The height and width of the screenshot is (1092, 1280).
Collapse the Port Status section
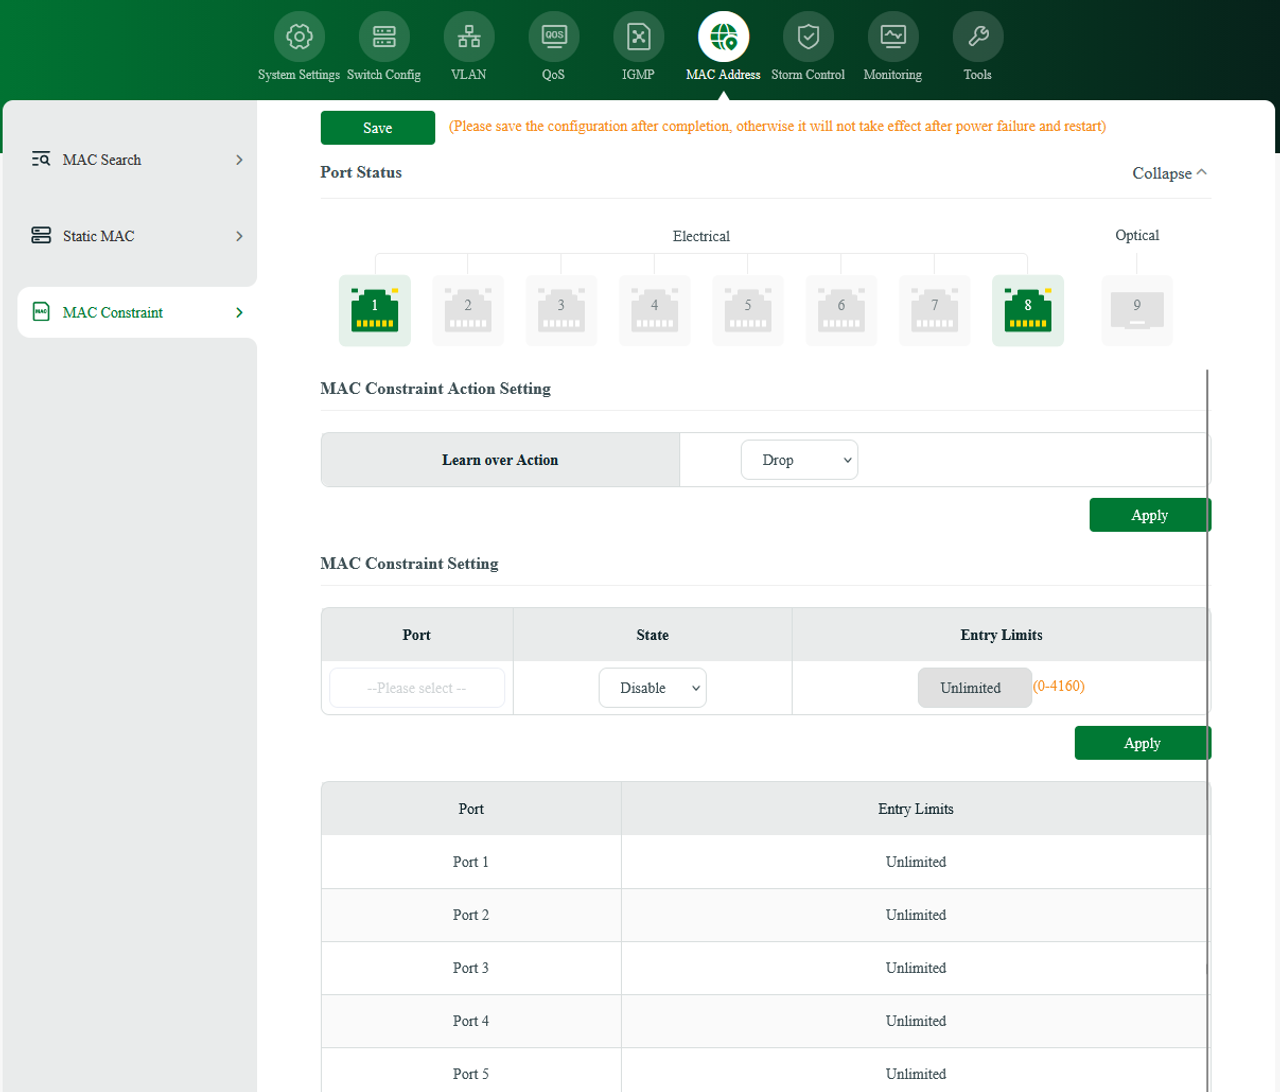(x=1168, y=173)
